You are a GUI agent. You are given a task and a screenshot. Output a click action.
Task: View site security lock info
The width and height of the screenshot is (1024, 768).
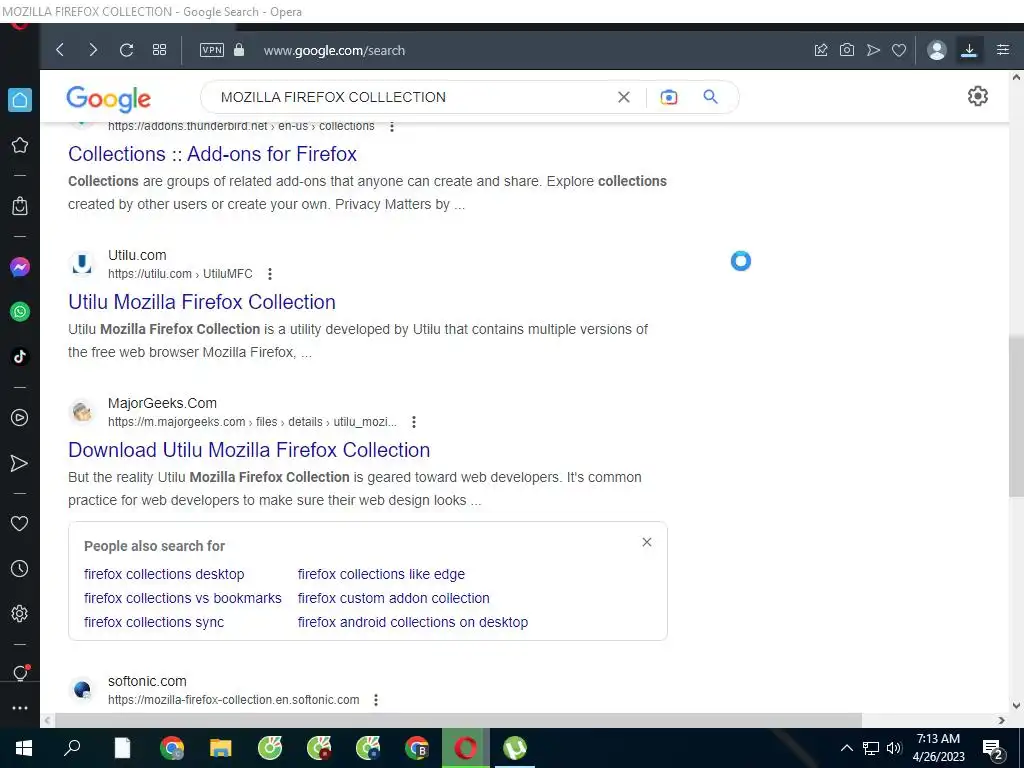tap(239, 50)
